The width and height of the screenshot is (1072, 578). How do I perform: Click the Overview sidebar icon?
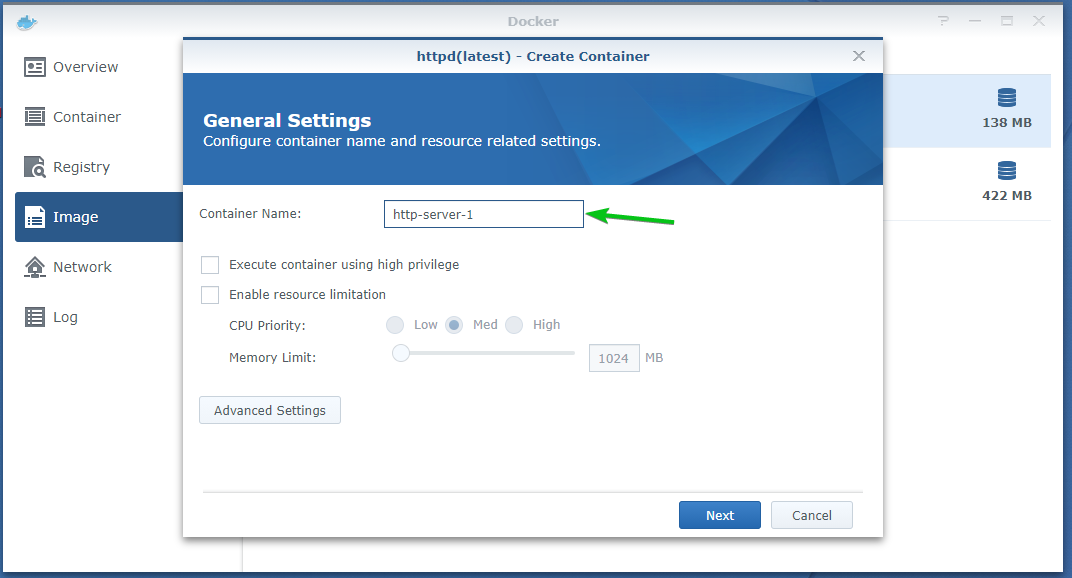(x=35, y=67)
